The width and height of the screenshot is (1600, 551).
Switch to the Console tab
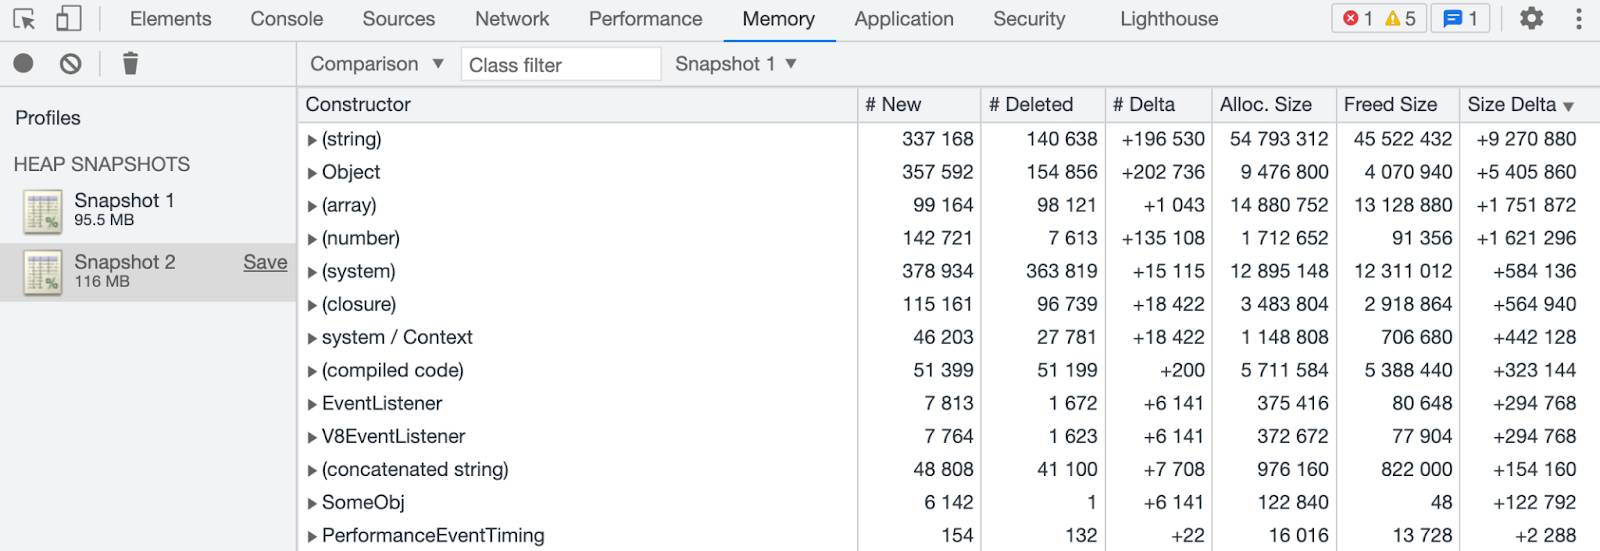tap(287, 19)
